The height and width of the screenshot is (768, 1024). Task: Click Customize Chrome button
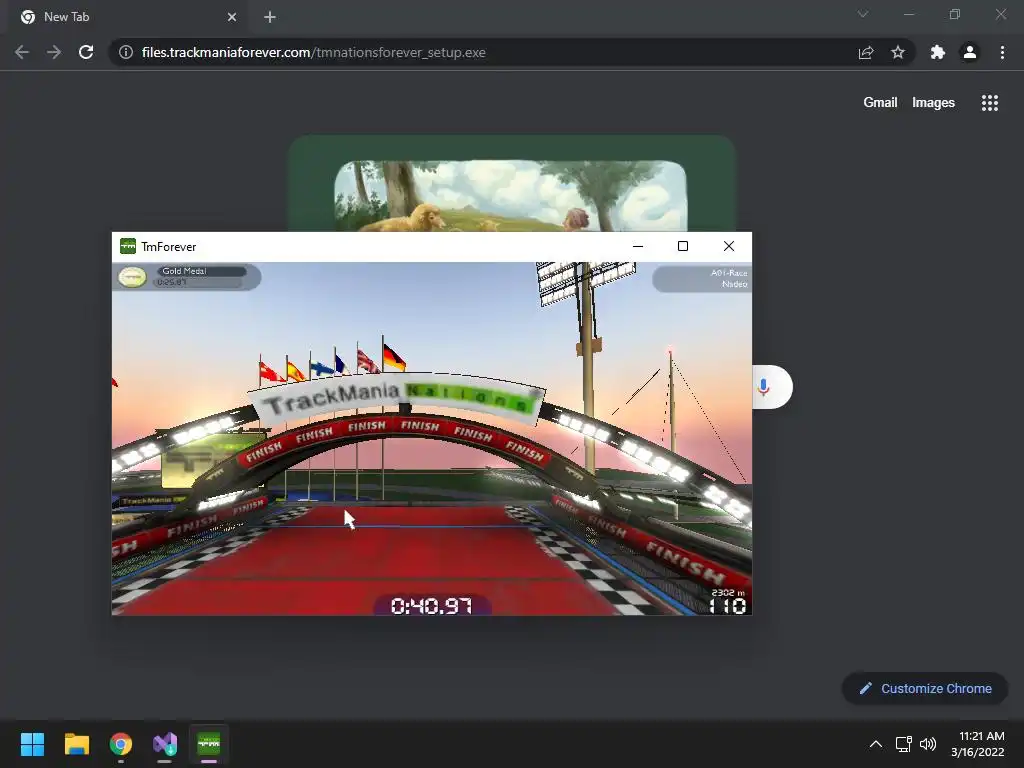925,688
